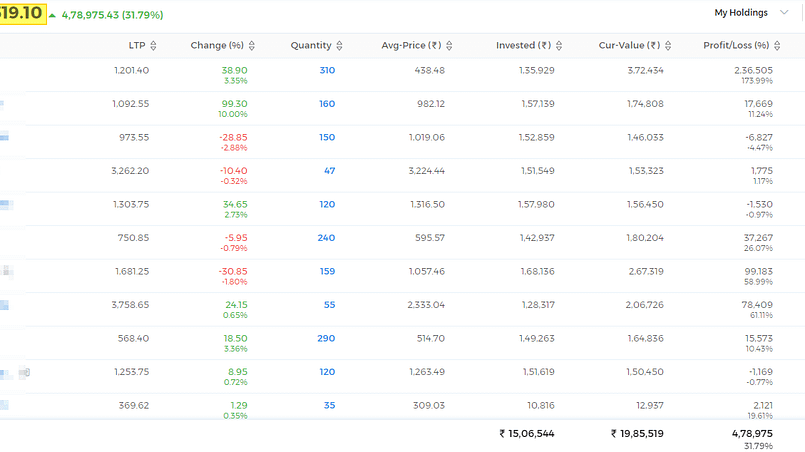This screenshot has height=452, width=805.
Task: Sort by LTP column arrows
Action: point(153,46)
